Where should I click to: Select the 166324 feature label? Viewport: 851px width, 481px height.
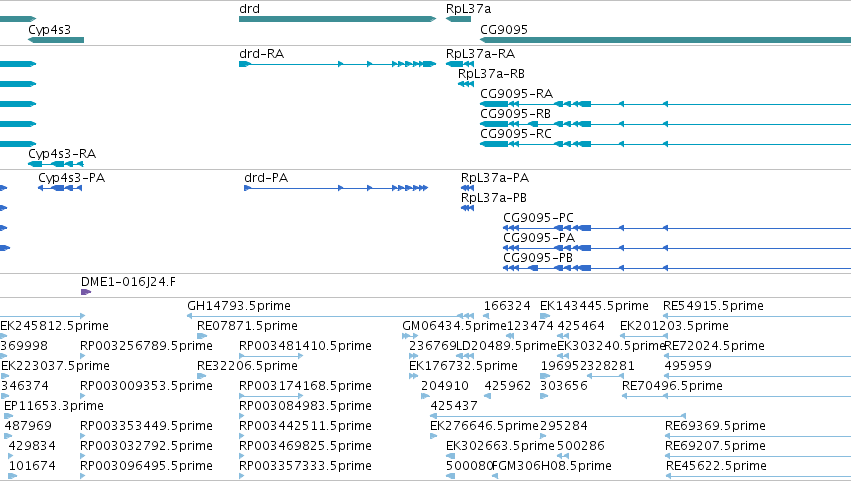pyautogui.click(x=507, y=306)
